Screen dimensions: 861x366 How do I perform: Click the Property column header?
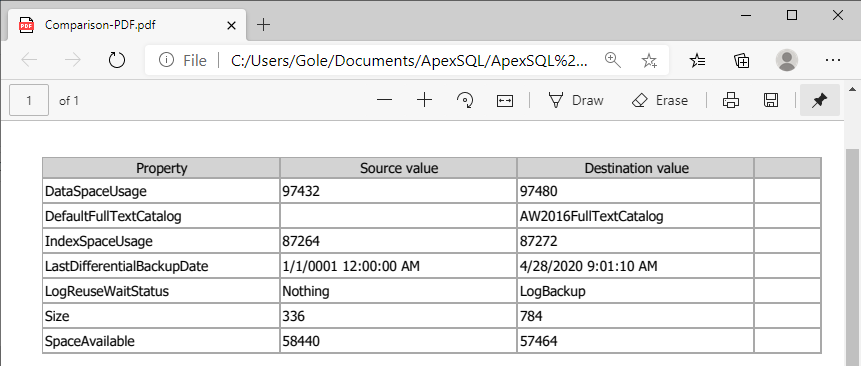pos(161,168)
